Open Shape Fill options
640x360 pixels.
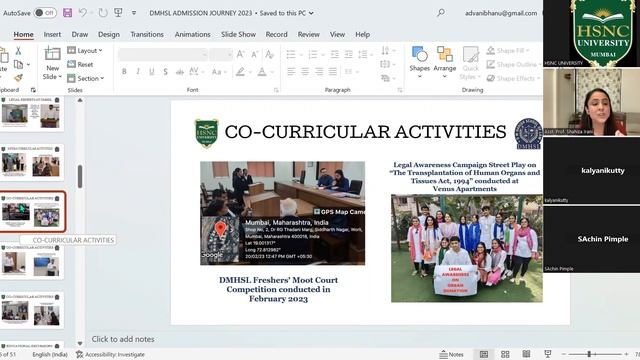coord(508,51)
